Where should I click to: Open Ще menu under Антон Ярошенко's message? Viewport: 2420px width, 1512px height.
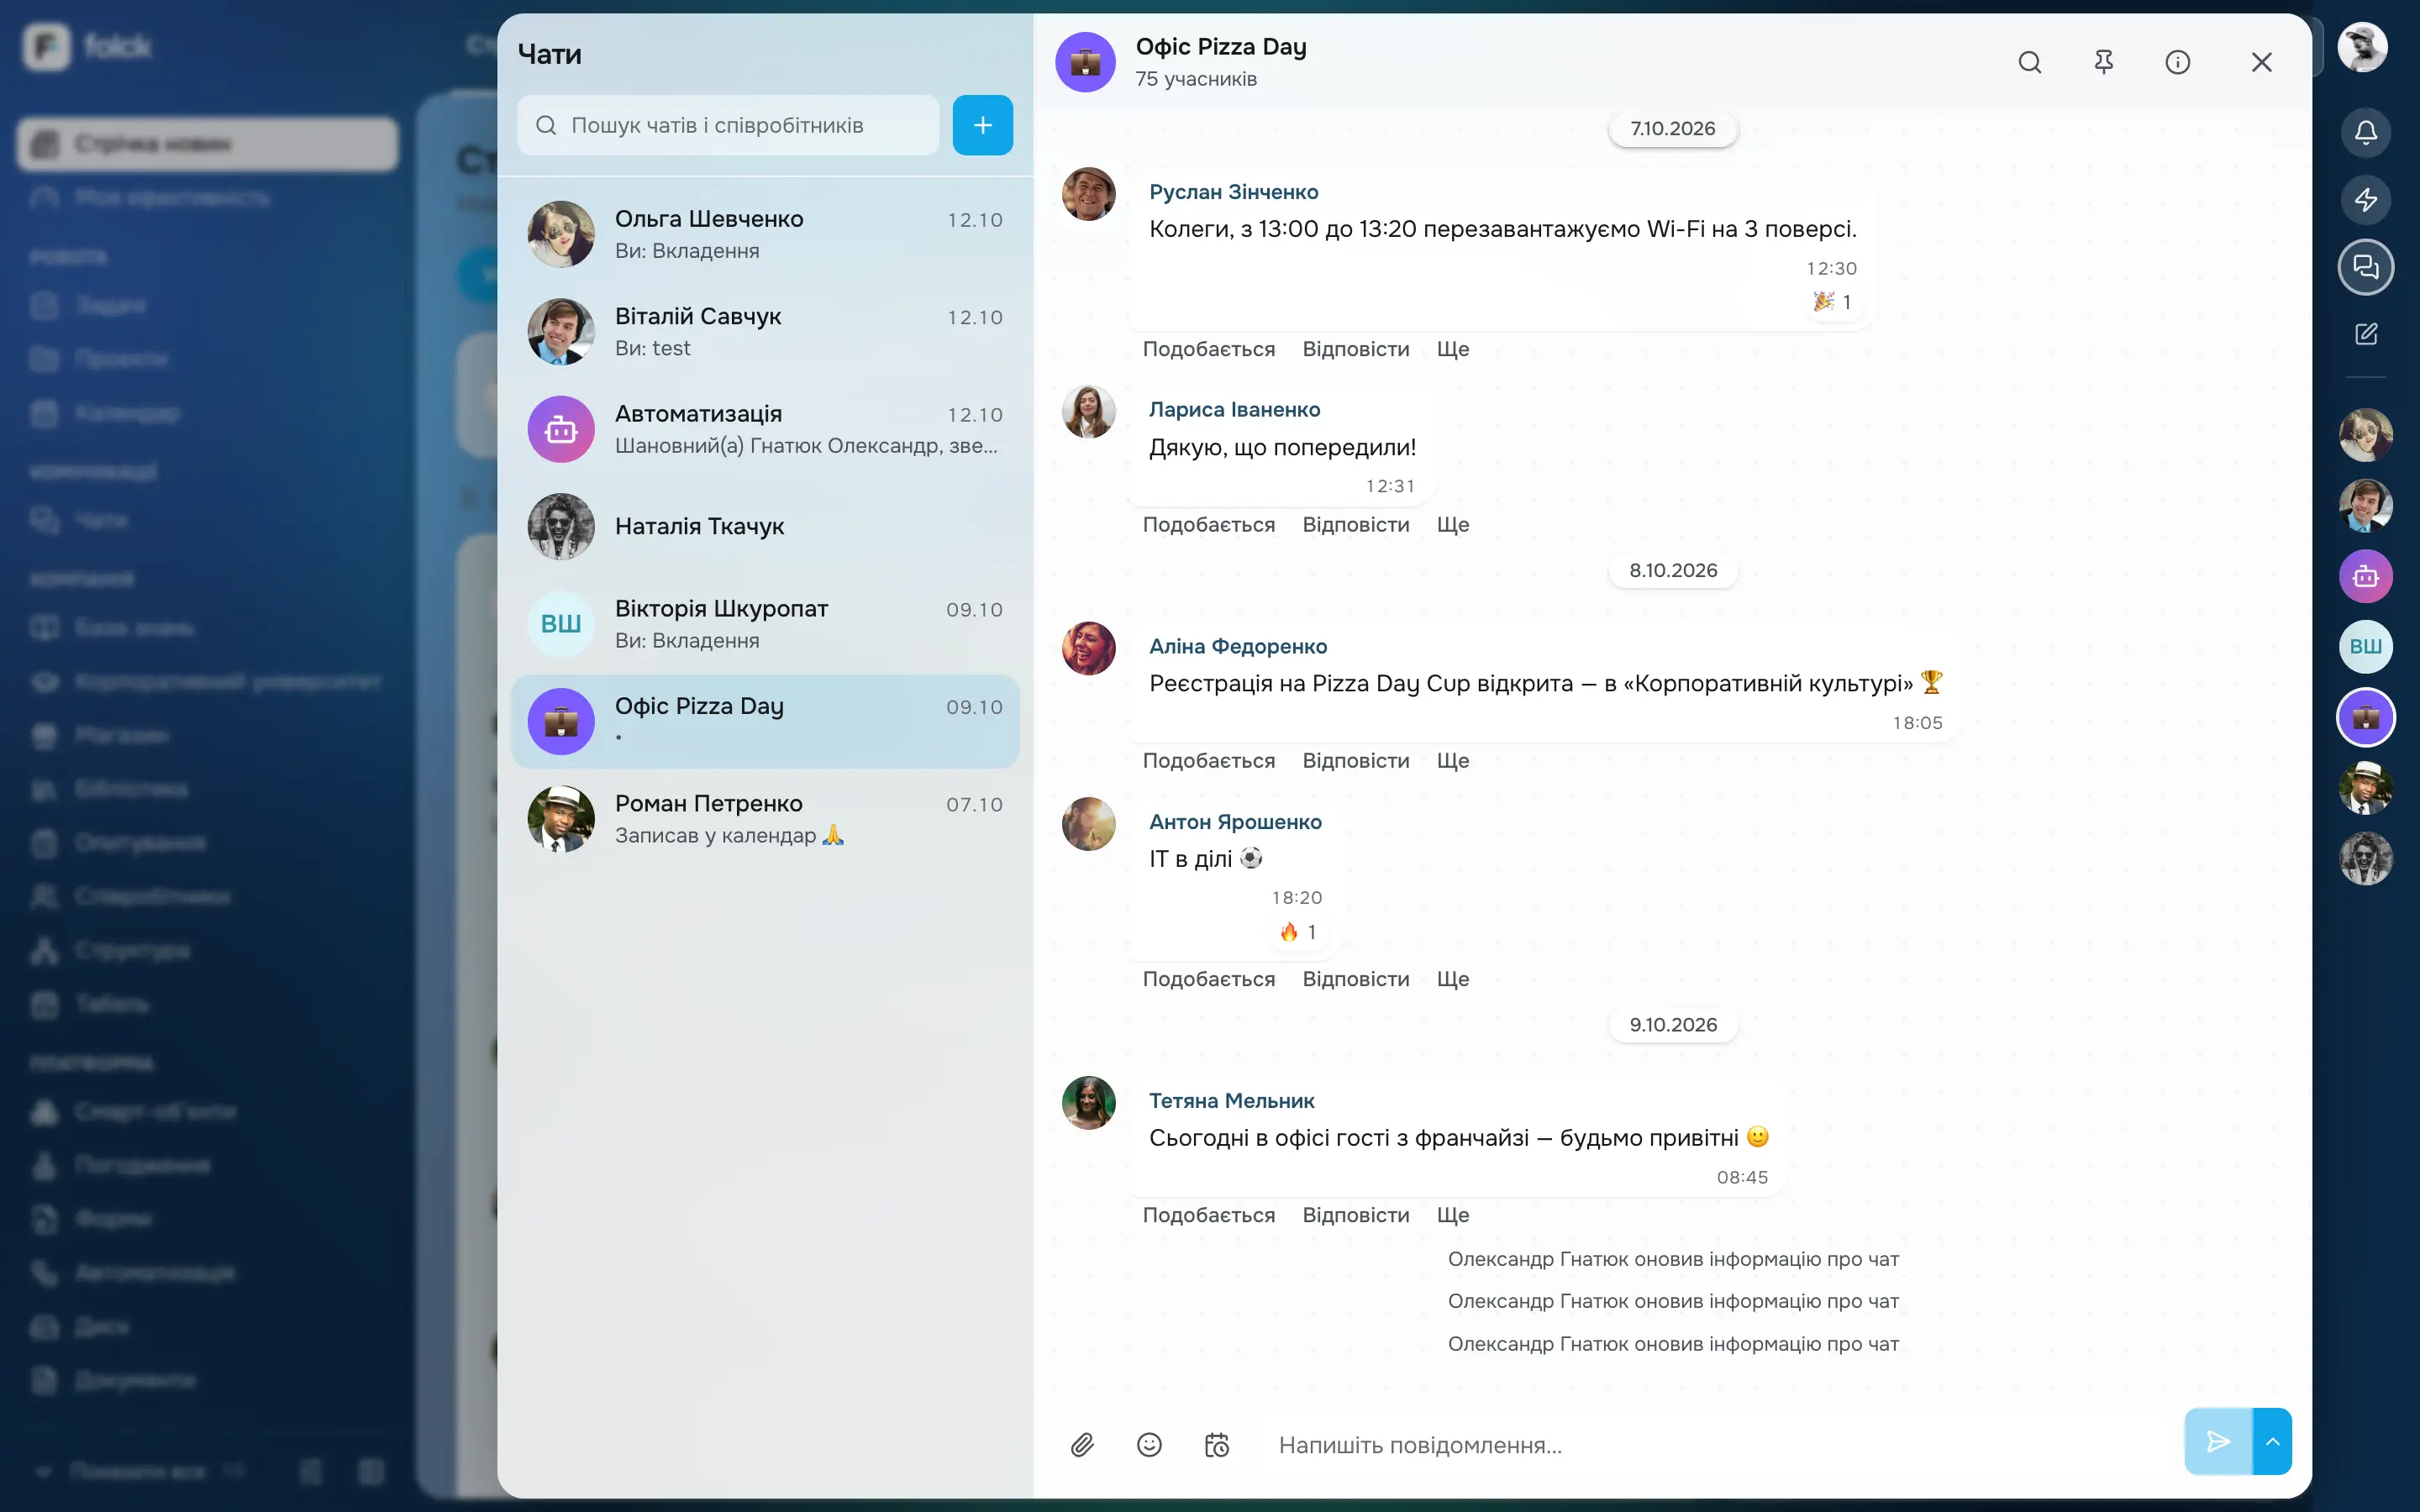(1452, 979)
